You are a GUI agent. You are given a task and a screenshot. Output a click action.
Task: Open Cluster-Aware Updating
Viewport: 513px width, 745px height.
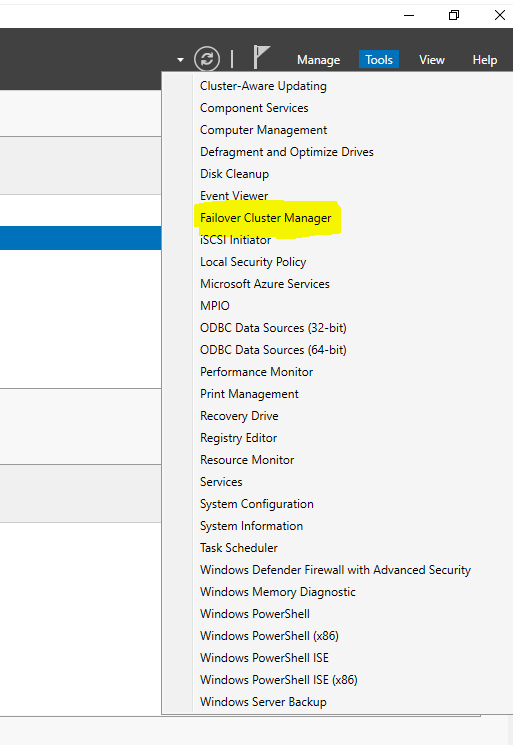click(x=263, y=86)
